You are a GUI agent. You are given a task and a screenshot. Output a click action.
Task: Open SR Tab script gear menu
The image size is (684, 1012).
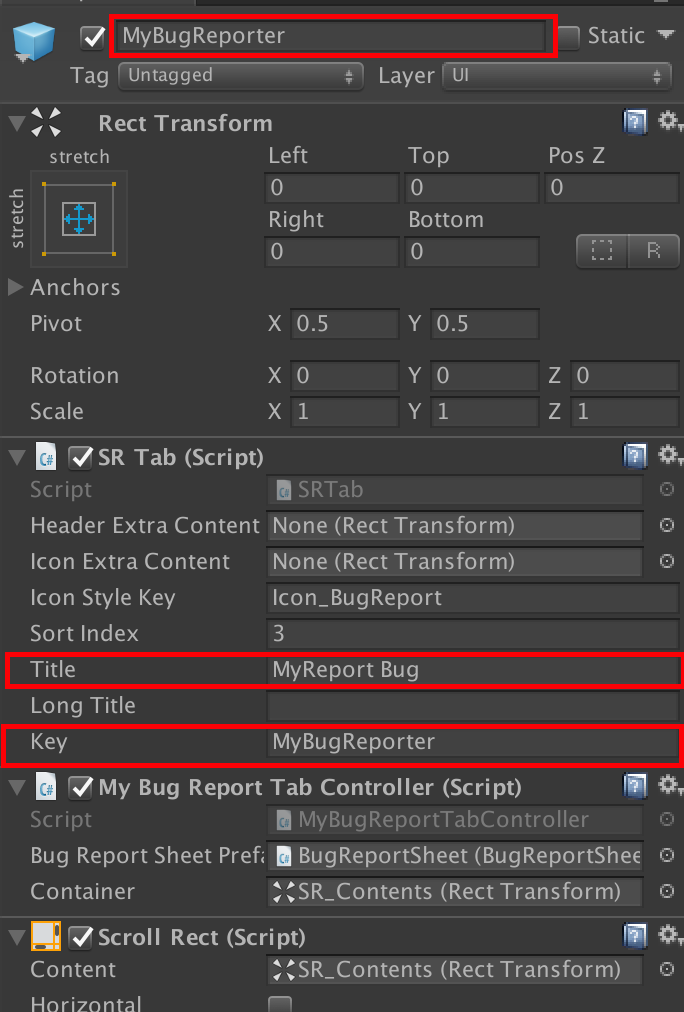[669, 456]
